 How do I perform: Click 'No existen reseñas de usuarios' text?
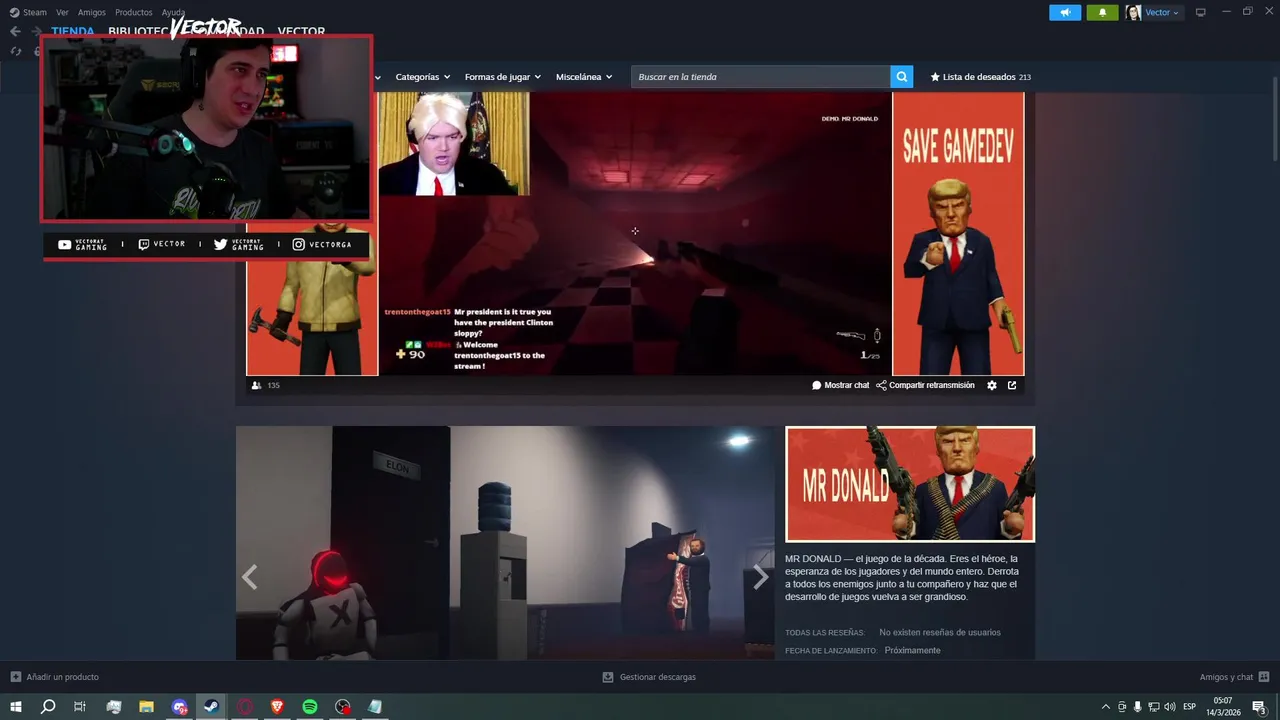(x=940, y=633)
